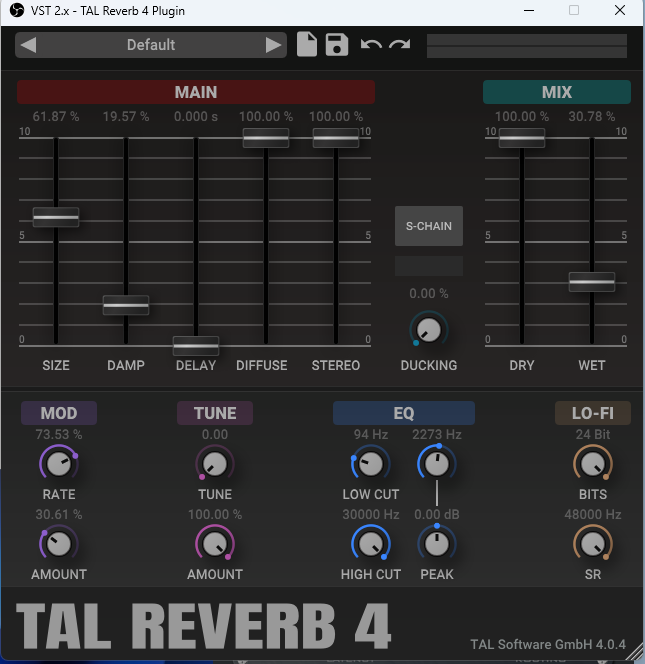Click the 30000 Hz high cut value
The image size is (645, 664).
pos(371,515)
